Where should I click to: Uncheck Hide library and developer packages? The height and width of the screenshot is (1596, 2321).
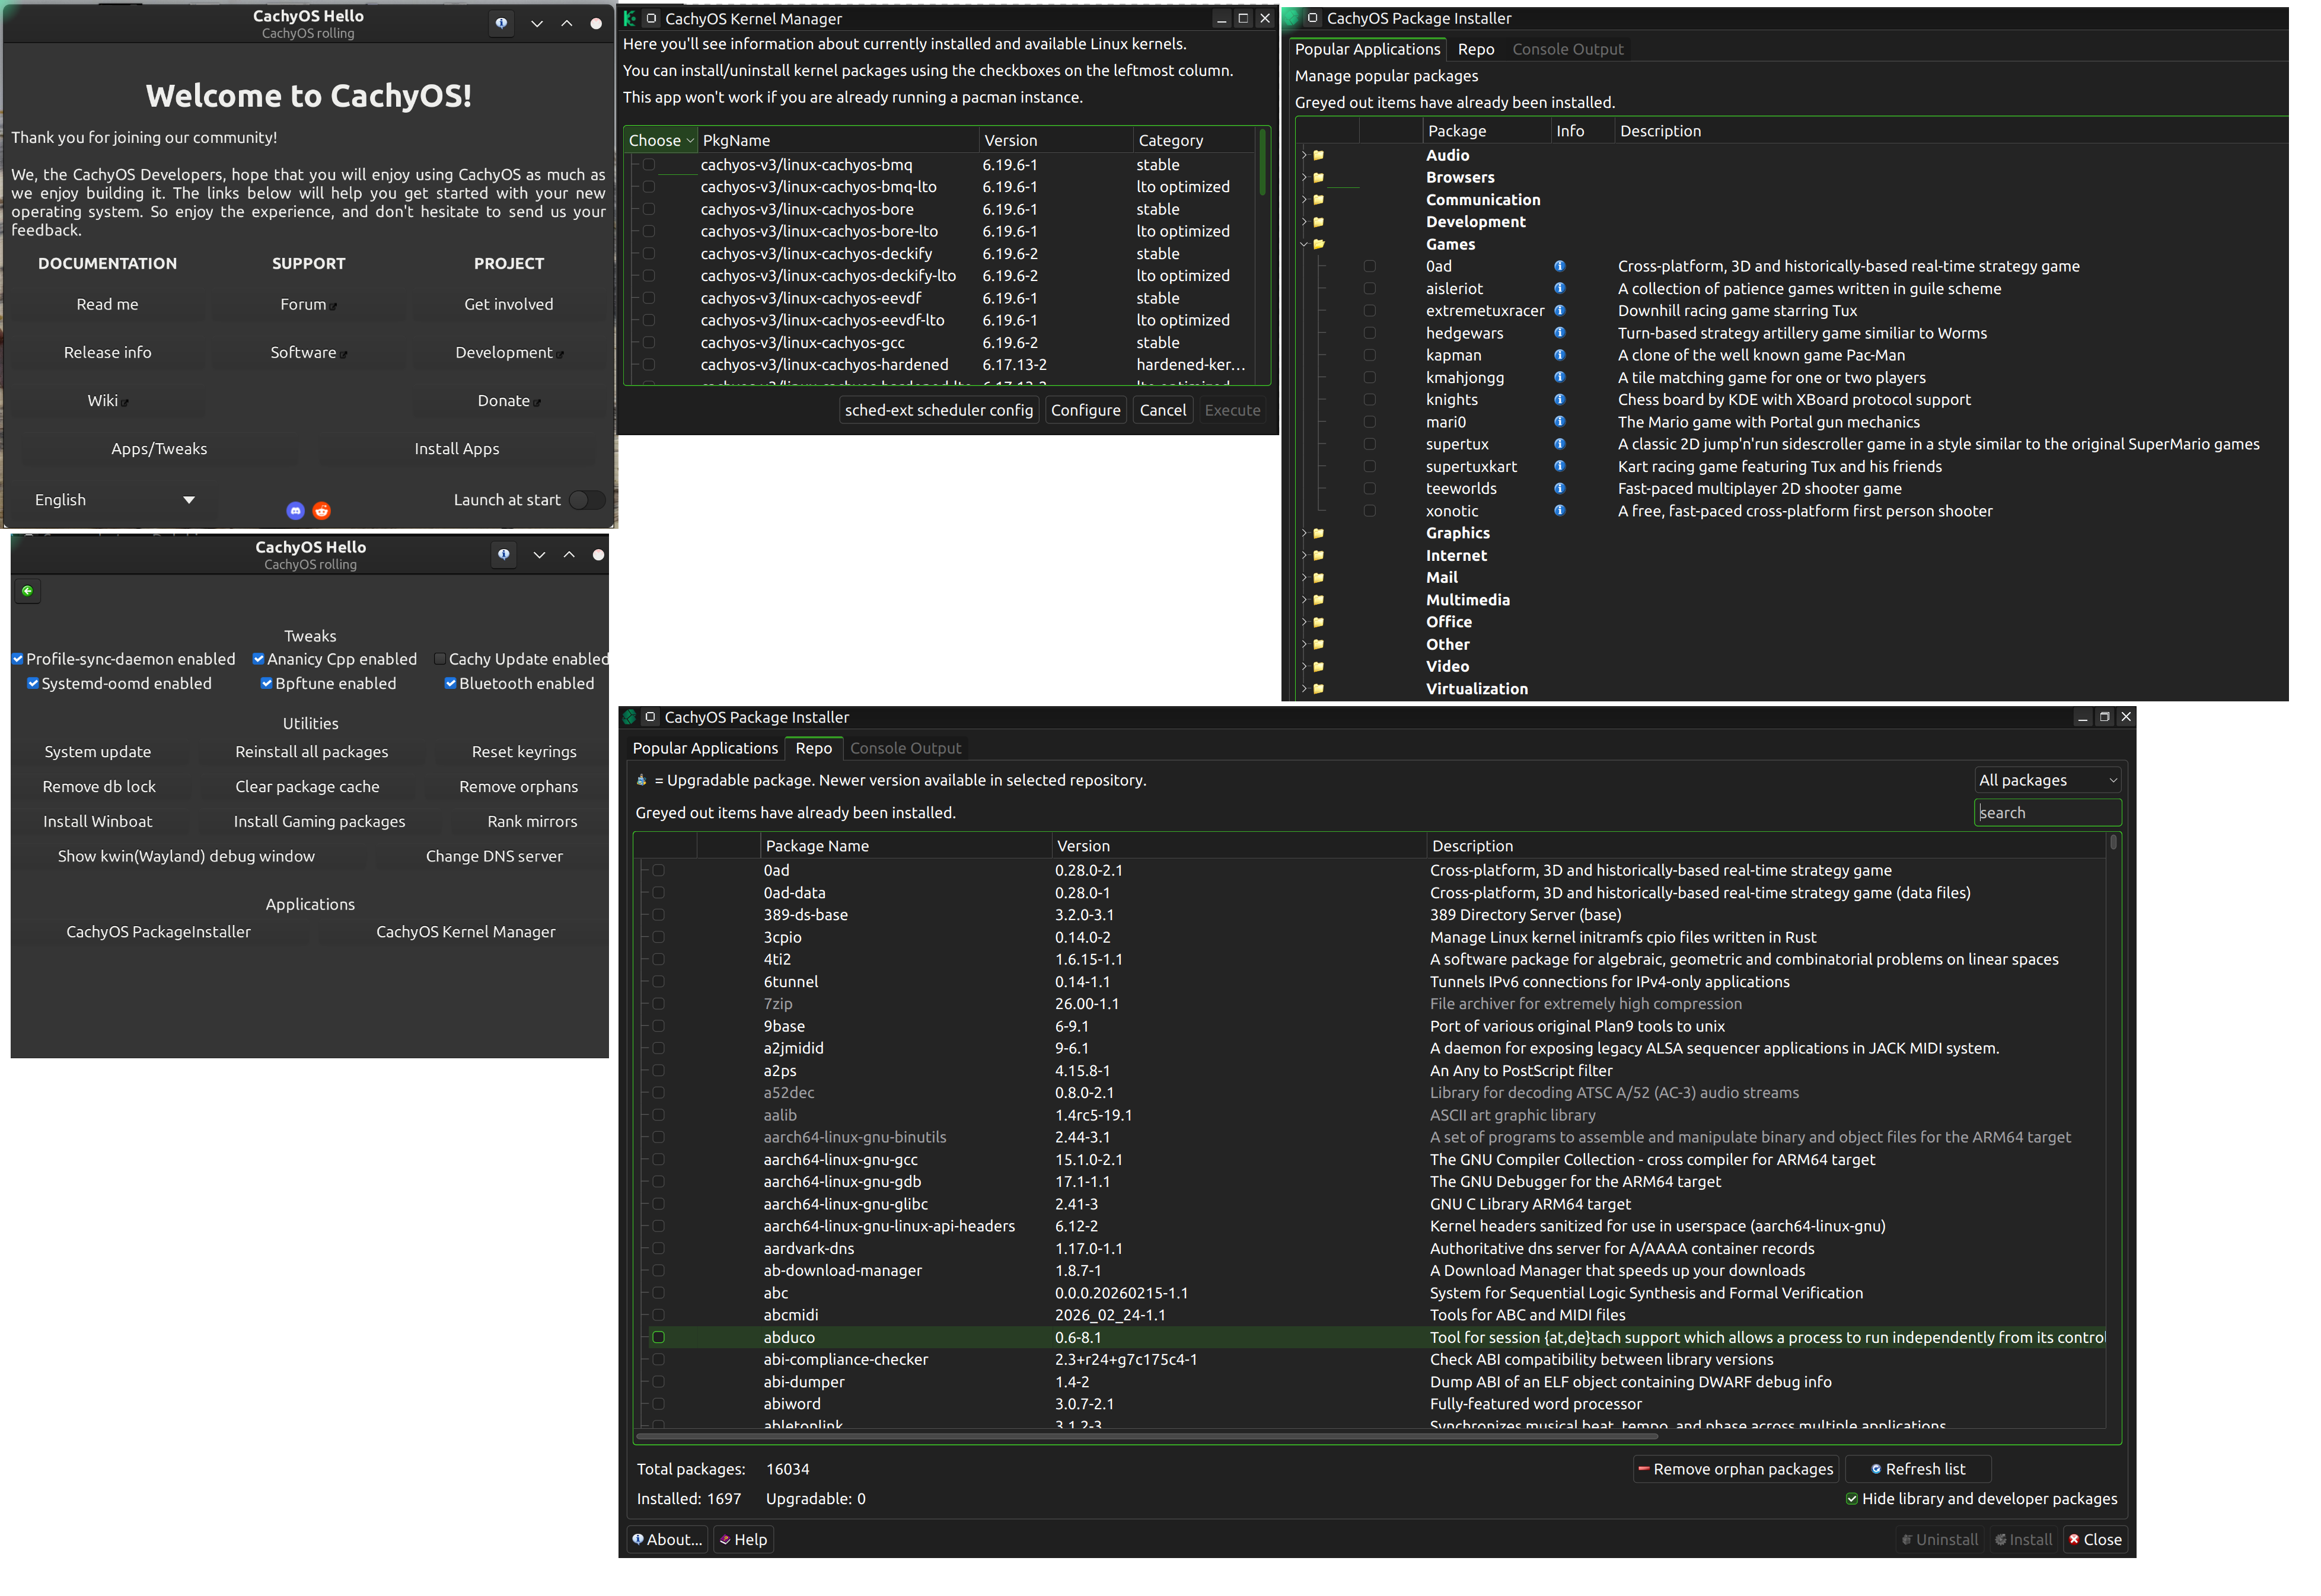1852,1499
